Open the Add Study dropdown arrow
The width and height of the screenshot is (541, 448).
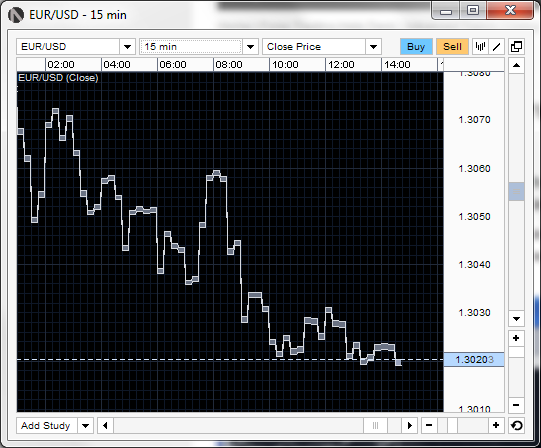pyautogui.click(x=86, y=426)
